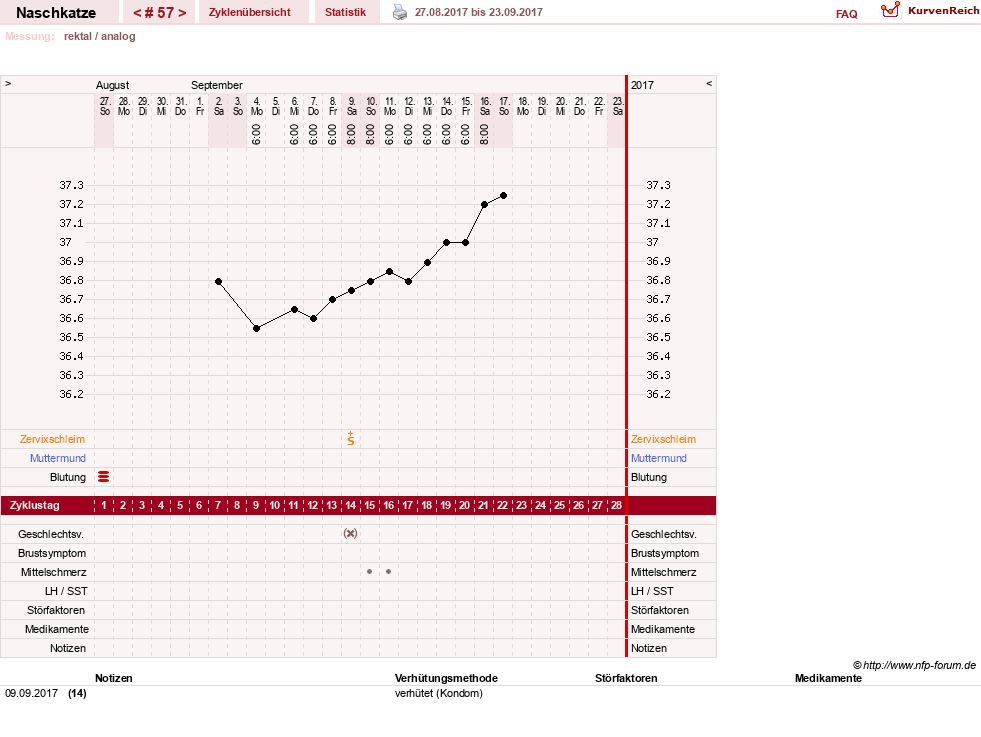Click the lowest temperature point at 36.55 on day 9
This screenshot has height=737, width=981.
click(257, 328)
